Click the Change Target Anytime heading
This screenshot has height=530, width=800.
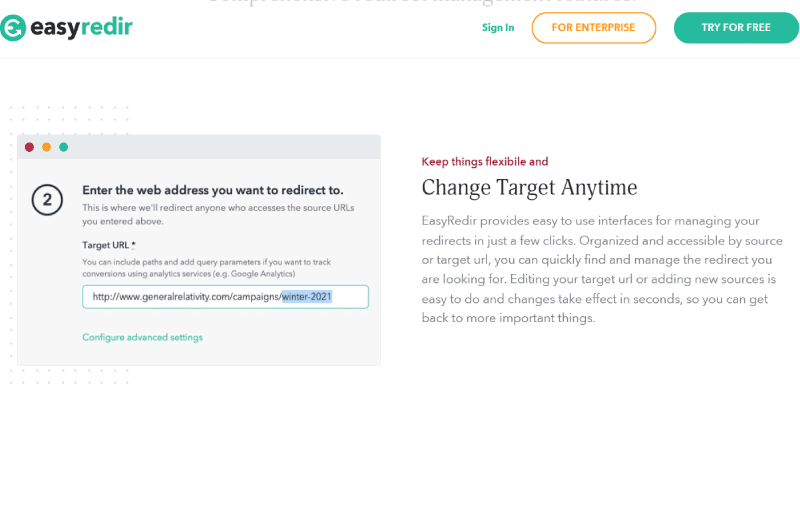[529, 188]
